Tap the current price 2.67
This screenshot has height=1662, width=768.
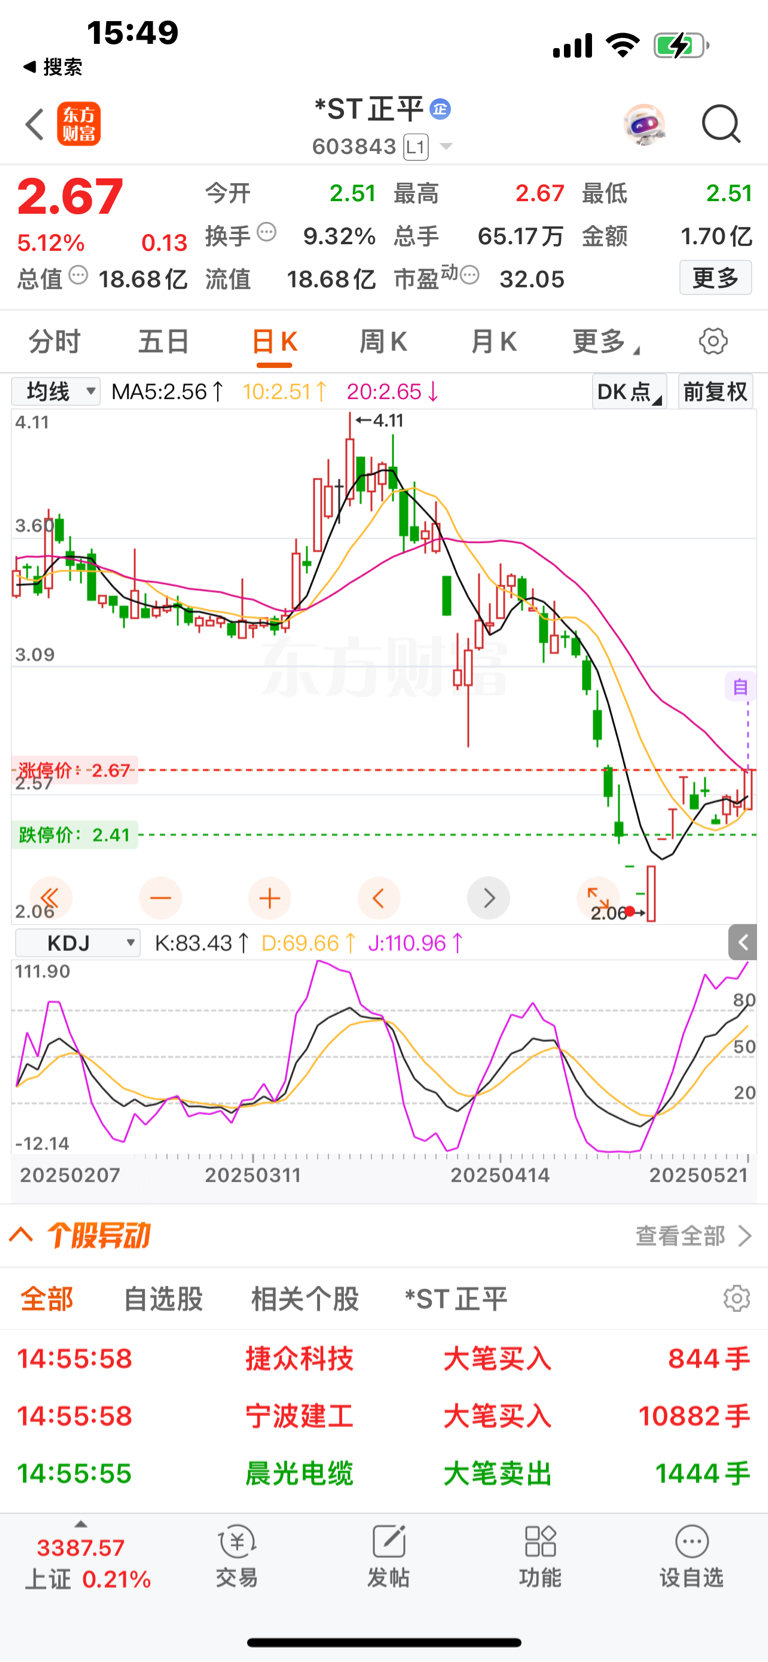tap(70, 196)
